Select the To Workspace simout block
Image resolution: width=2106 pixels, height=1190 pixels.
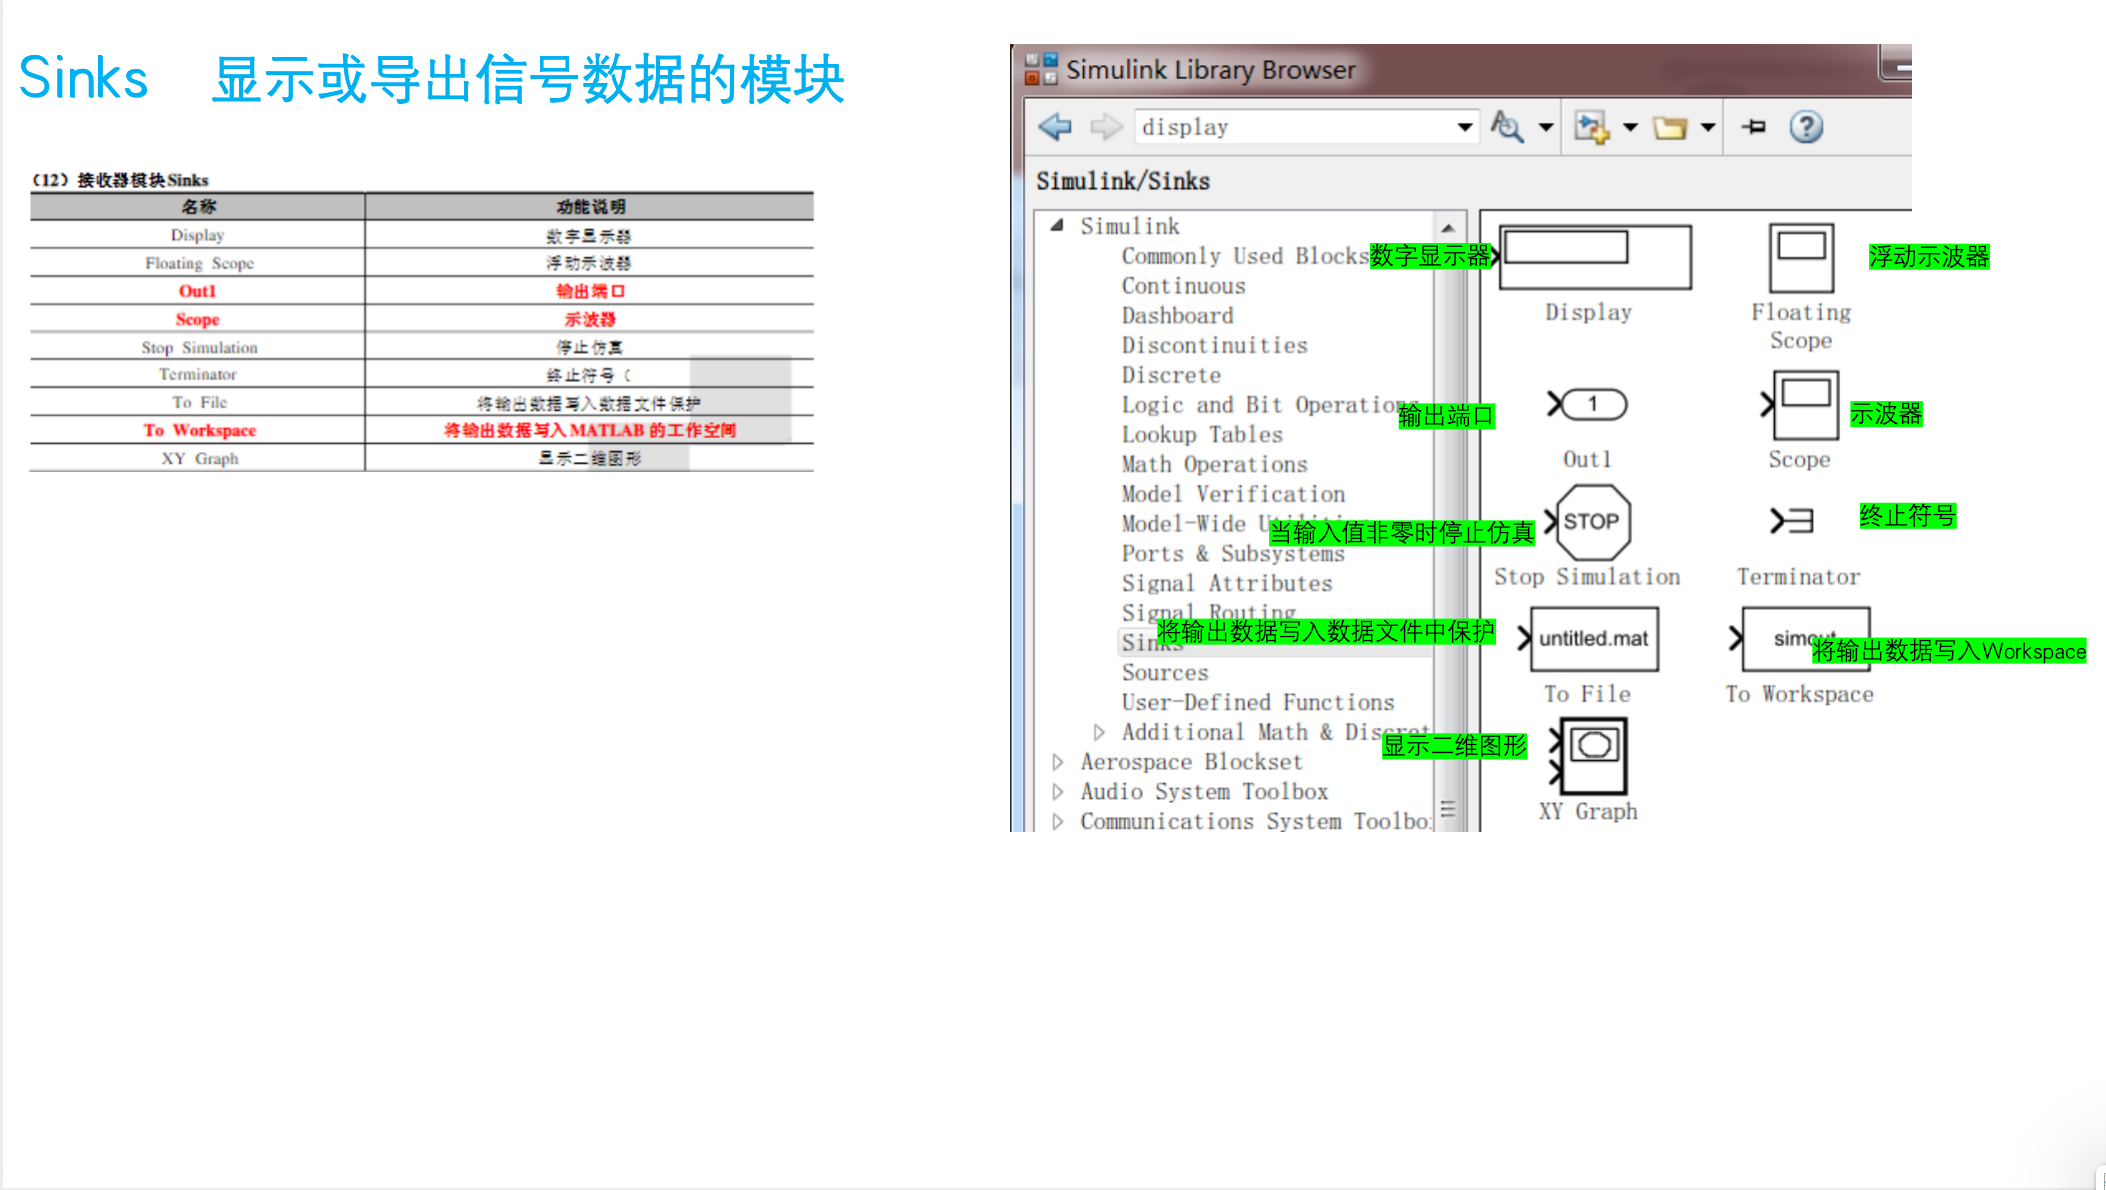(1804, 638)
